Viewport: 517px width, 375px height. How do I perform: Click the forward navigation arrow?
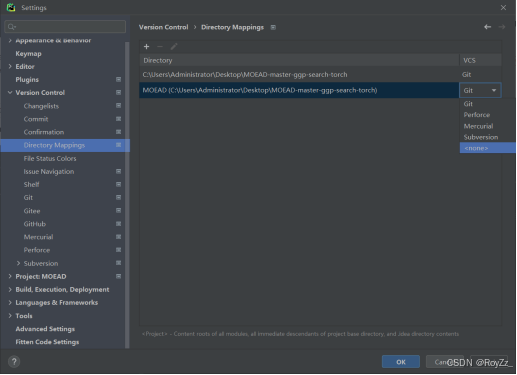point(502,27)
